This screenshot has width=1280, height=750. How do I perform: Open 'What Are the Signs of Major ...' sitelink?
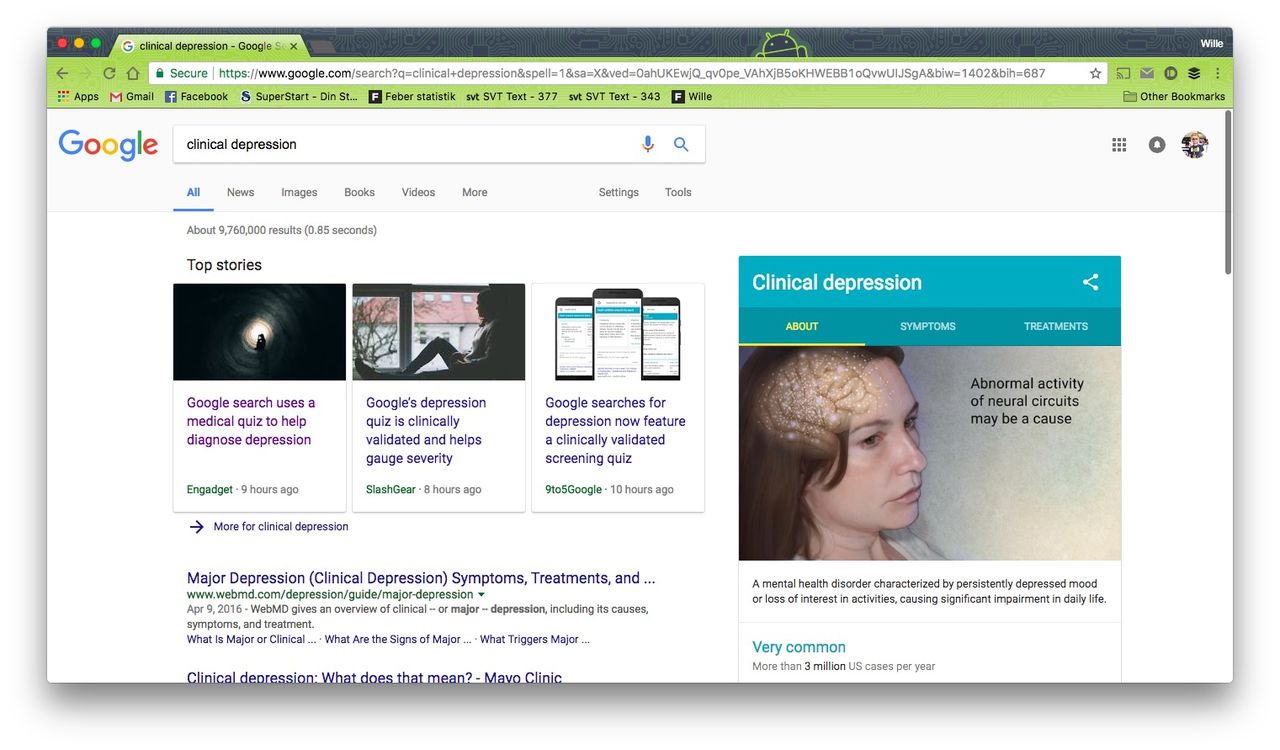coord(398,639)
